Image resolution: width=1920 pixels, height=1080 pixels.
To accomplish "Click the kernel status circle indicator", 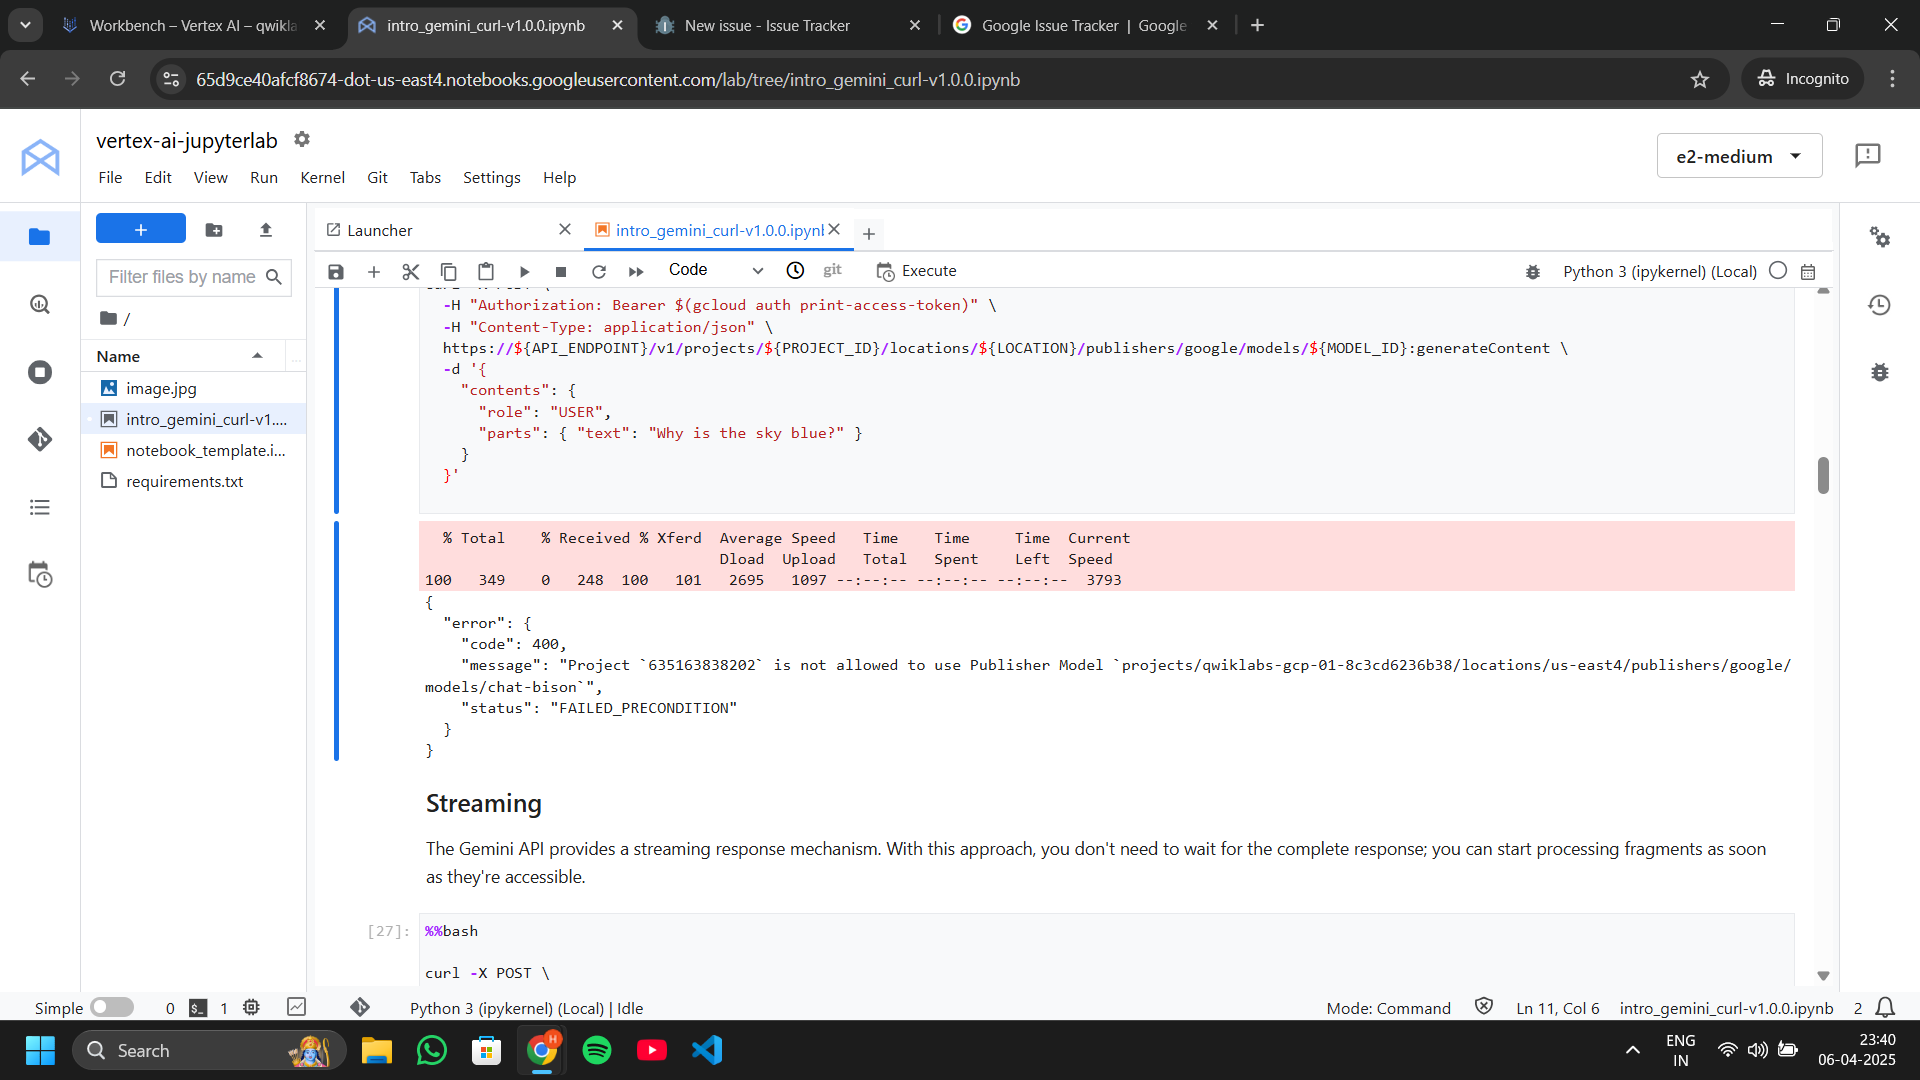I will (1778, 271).
